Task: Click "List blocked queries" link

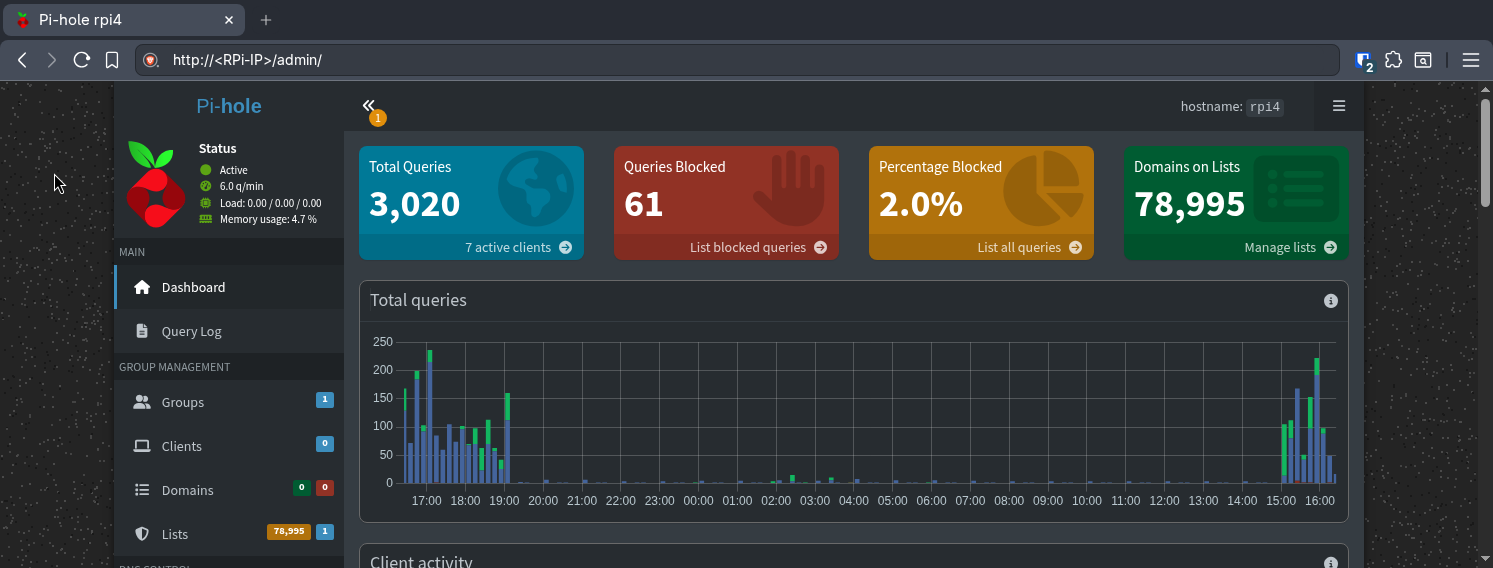Action: click(x=757, y=247)
